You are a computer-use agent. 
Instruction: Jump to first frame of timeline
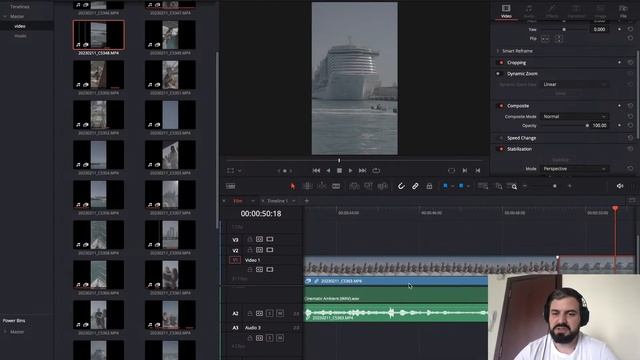tap(316, 171)
